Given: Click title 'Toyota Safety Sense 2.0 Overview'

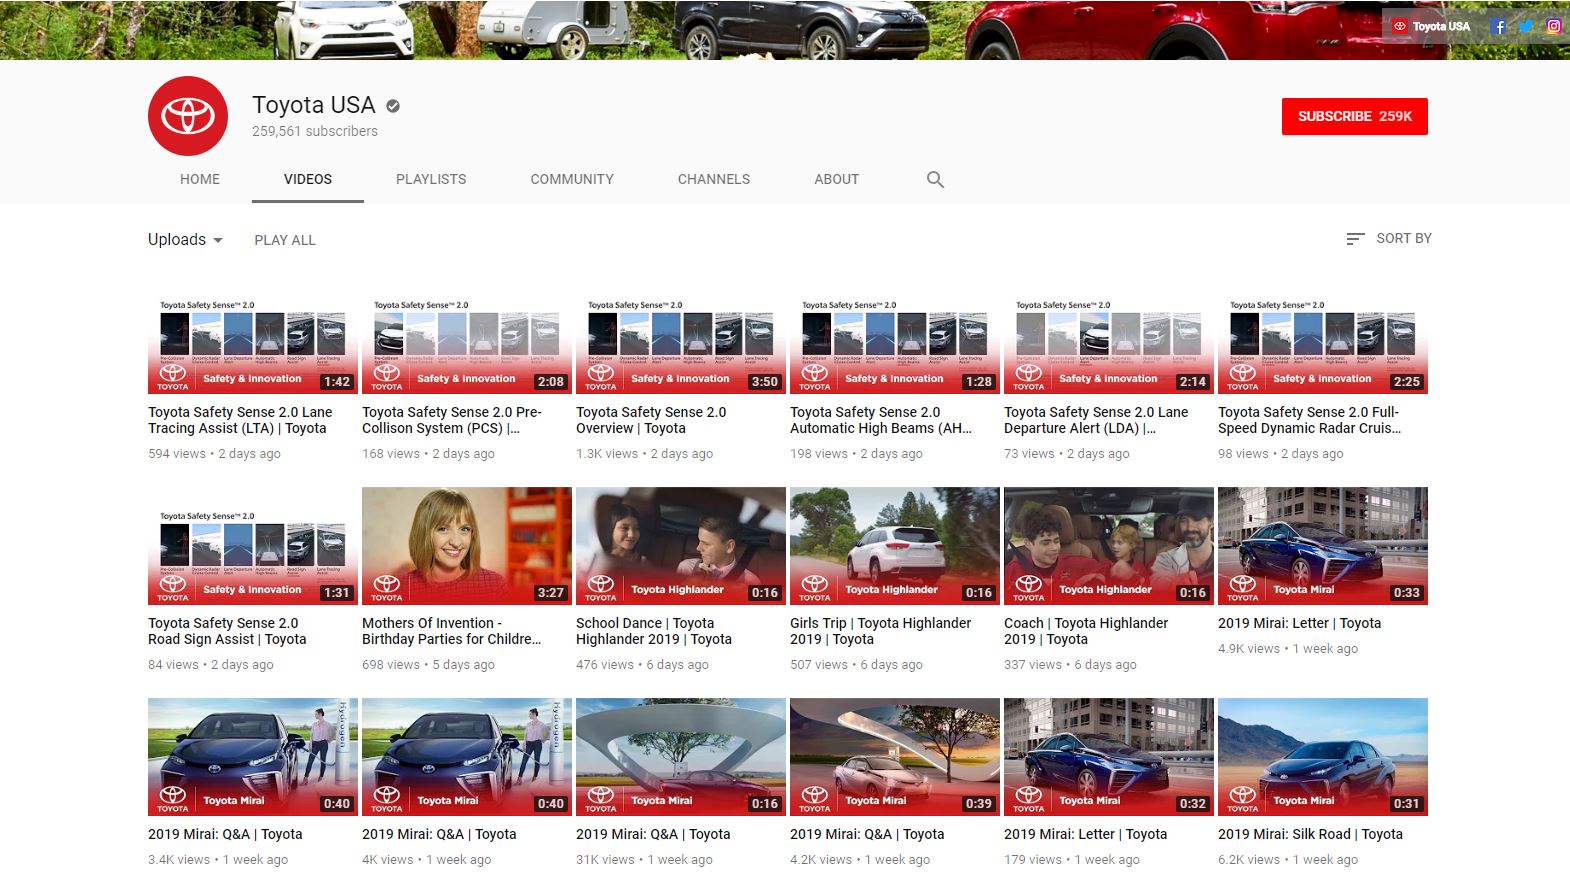Looking at the screenshot, I should tap(651, 420).
